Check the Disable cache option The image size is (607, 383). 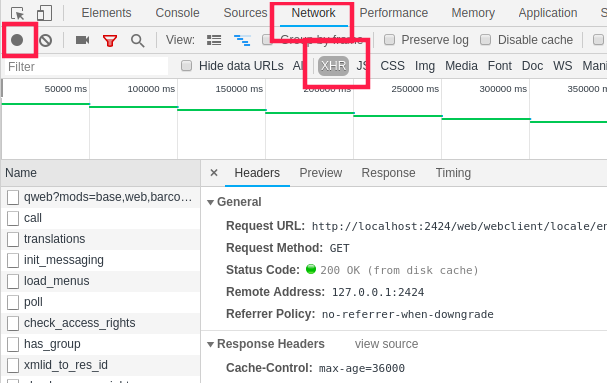click(485, 40)
